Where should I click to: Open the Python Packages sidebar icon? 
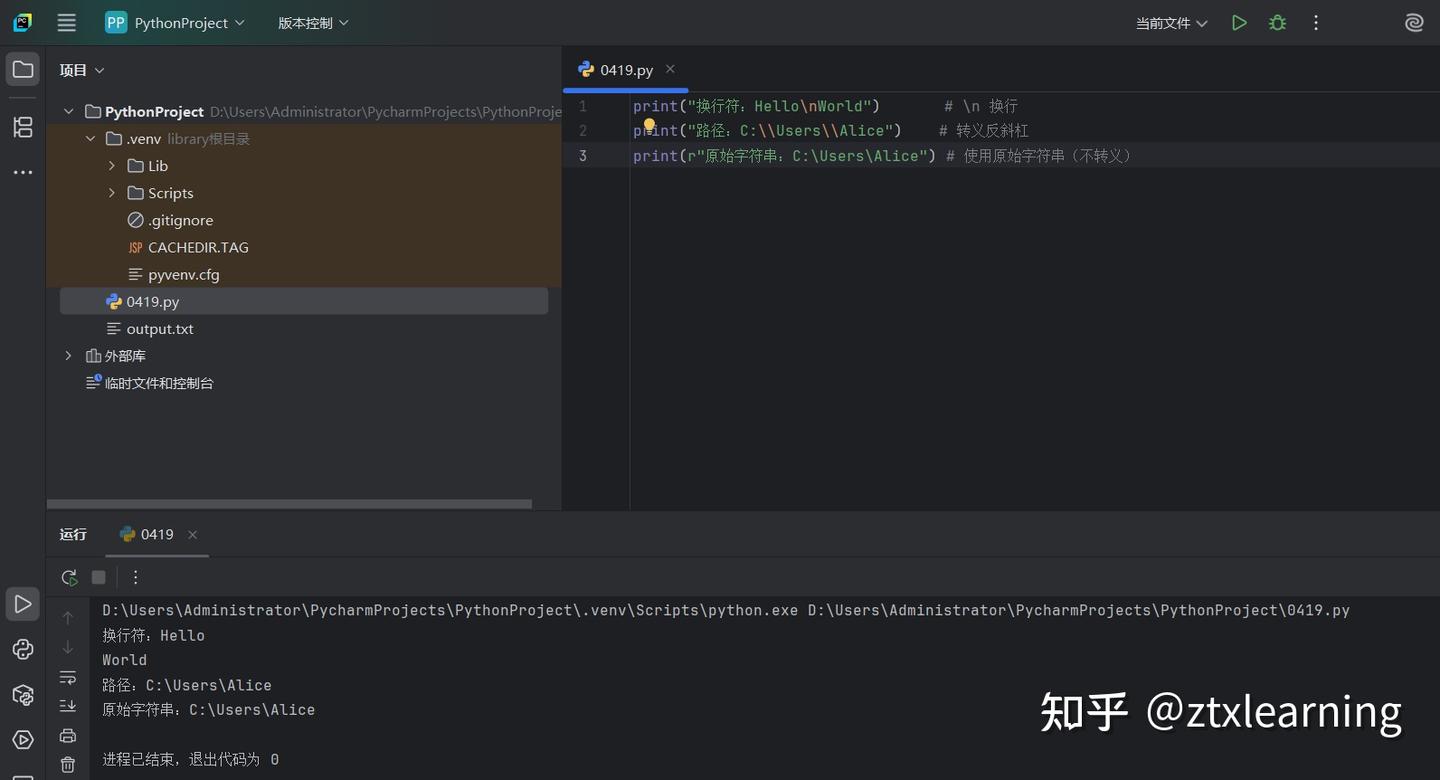click(x=23, y=695)
